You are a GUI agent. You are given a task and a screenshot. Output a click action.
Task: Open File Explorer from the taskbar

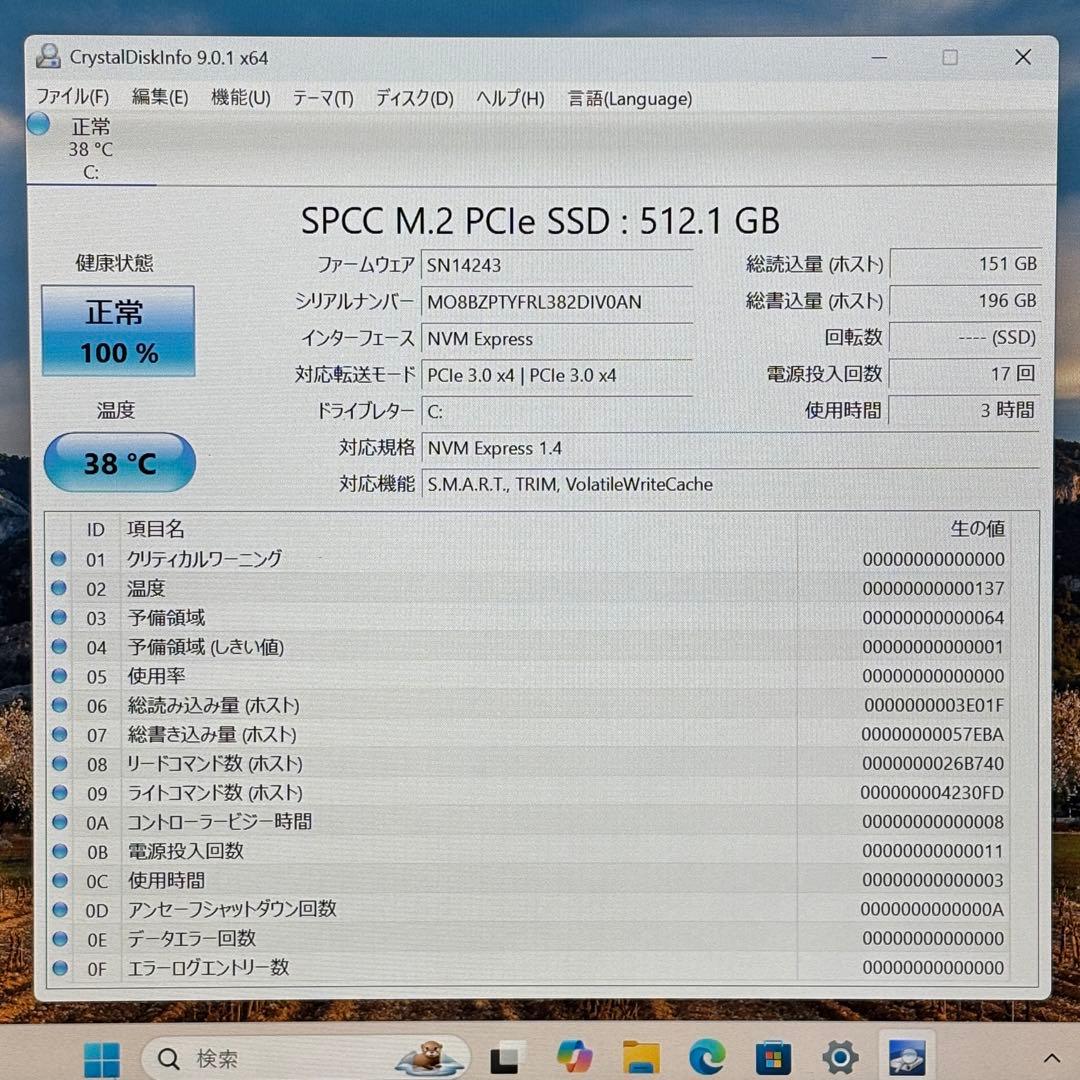click(x=641, y=1057)
